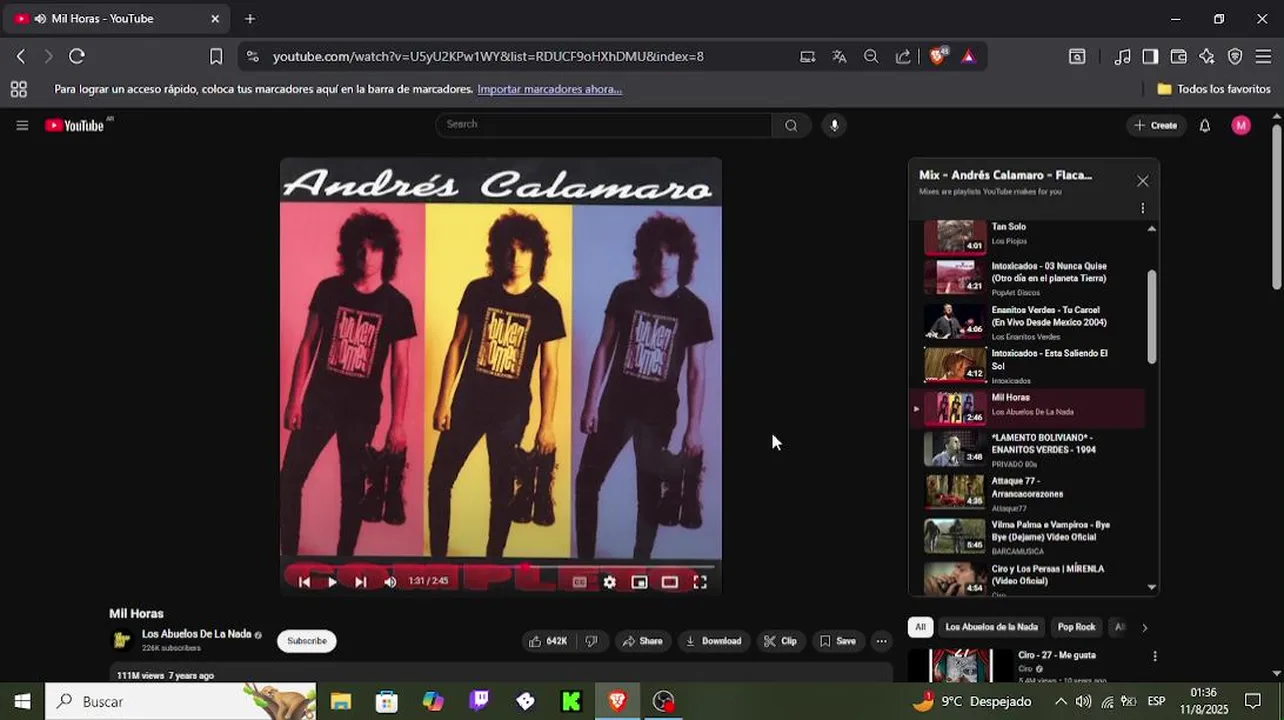The height and width of the screenshot is (720, 1284).
Task: Open Todos los favoritos folder
Action: pyautogui.click(x=1213, y=89)
